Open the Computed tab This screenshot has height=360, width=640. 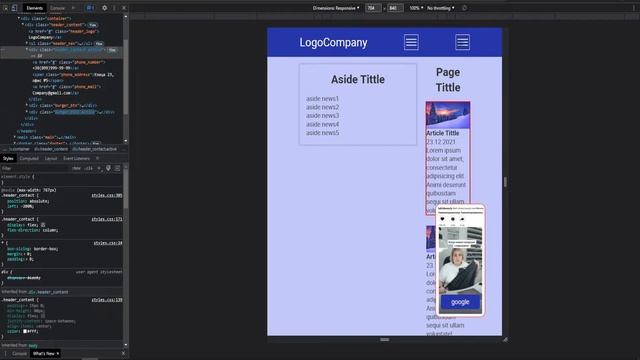click(29, 158)
